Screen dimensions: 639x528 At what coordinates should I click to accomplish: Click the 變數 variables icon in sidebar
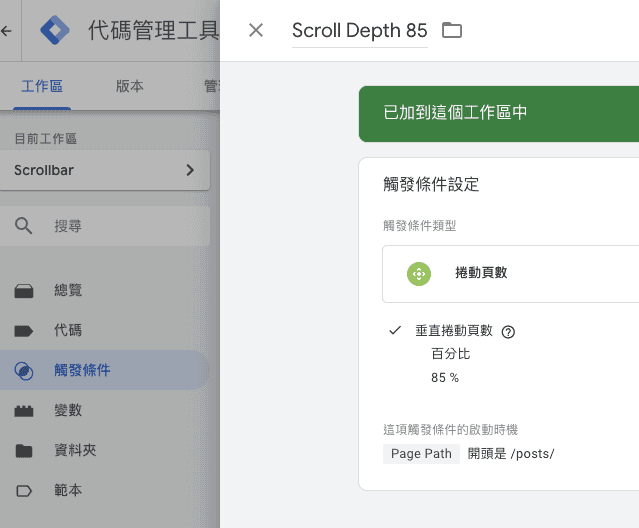click(24, 410)
